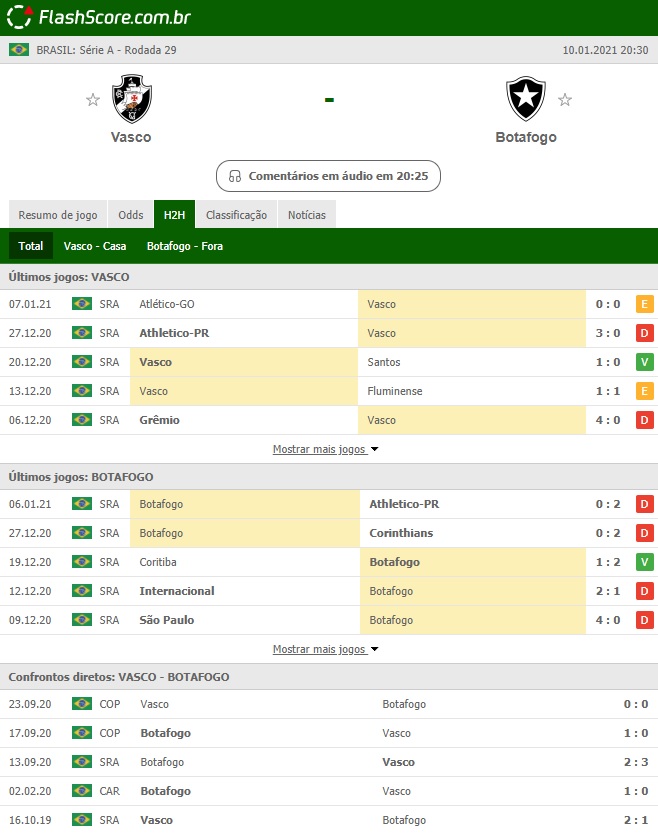Select the Total sub-tab

pyautogui.click(x=31, y=245)
